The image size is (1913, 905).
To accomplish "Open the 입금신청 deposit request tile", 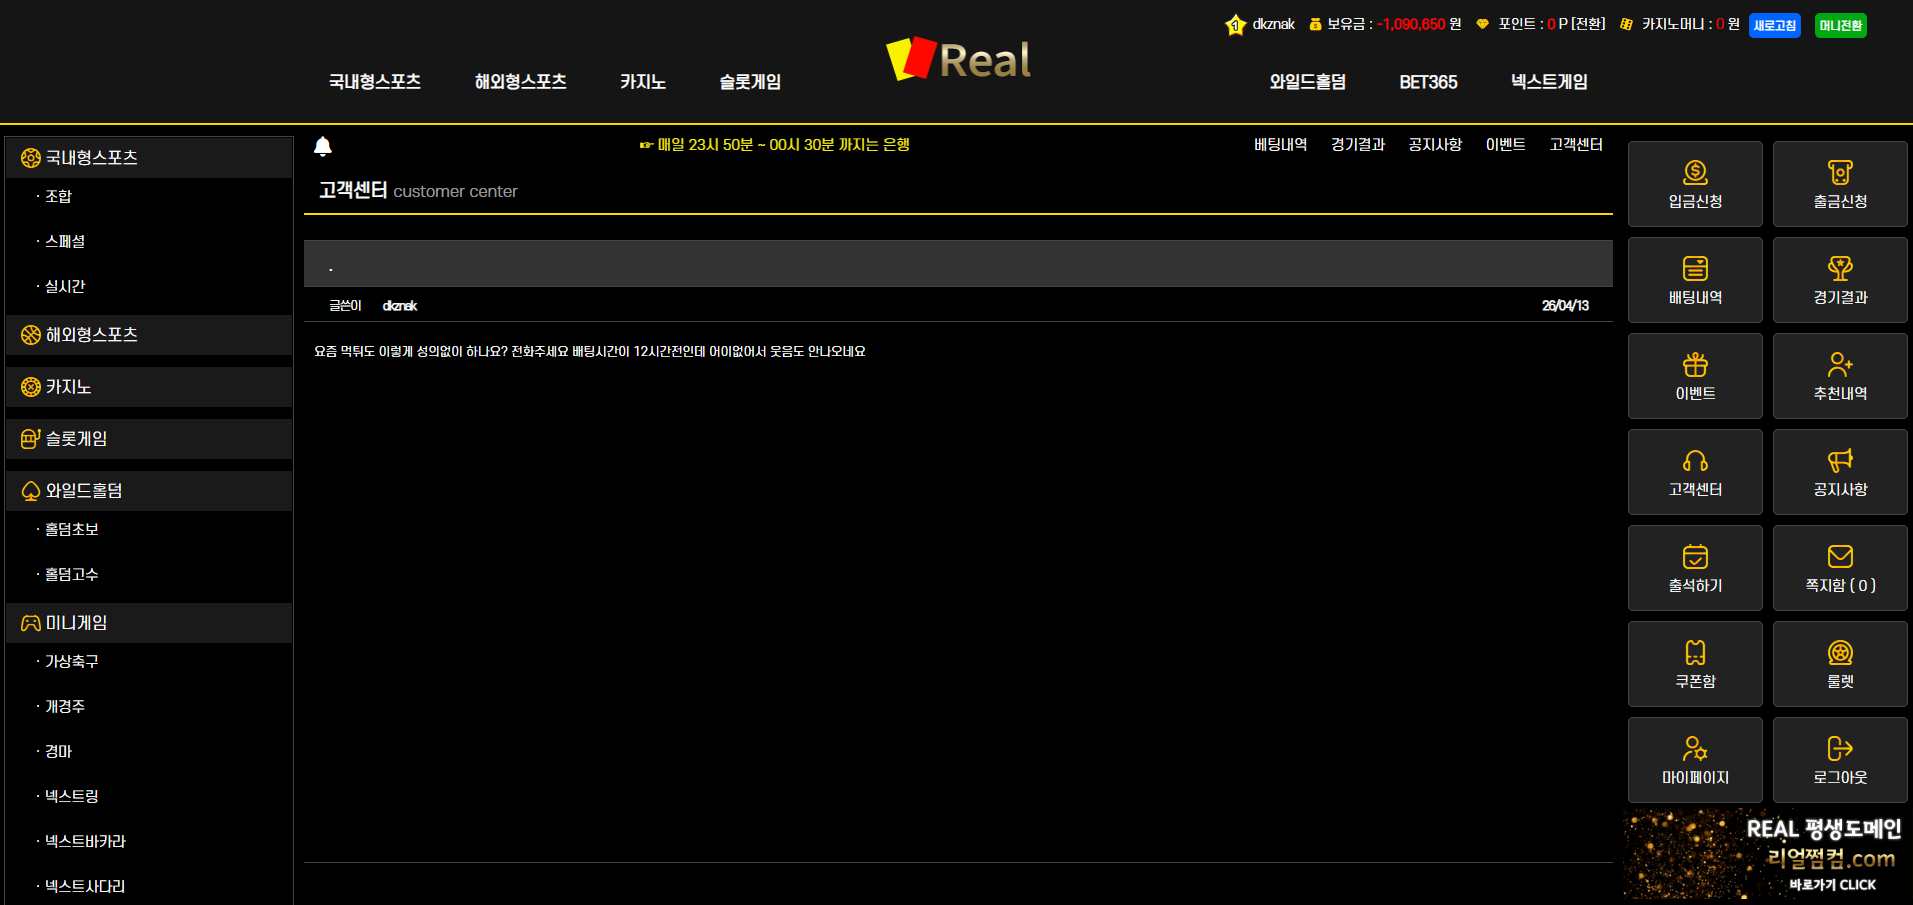I will click(1695, 184).
